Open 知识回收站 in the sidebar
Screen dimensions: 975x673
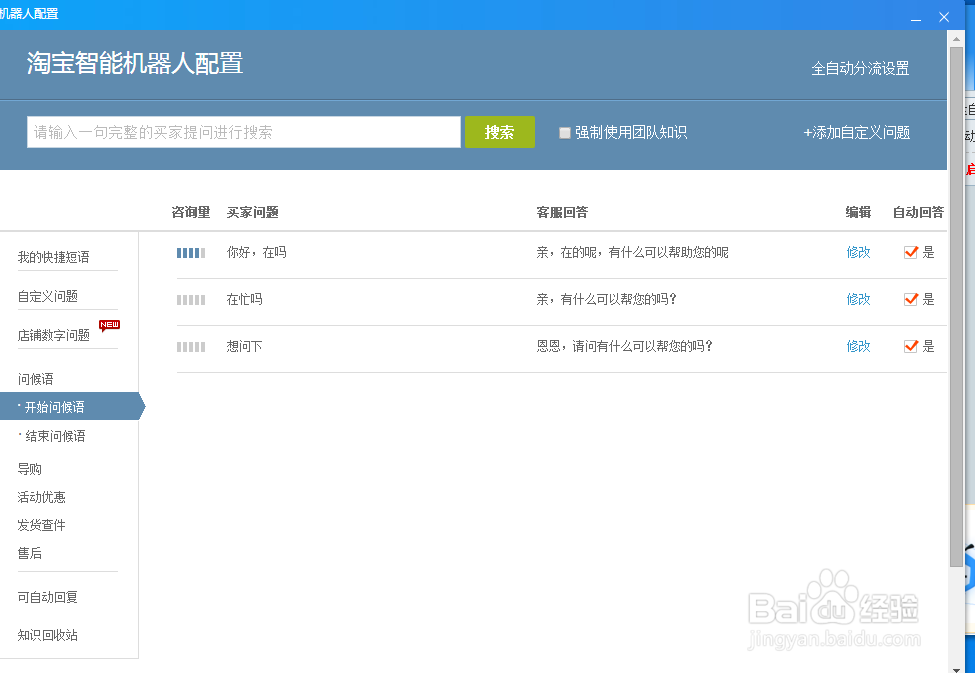click(x=48, y=635)
